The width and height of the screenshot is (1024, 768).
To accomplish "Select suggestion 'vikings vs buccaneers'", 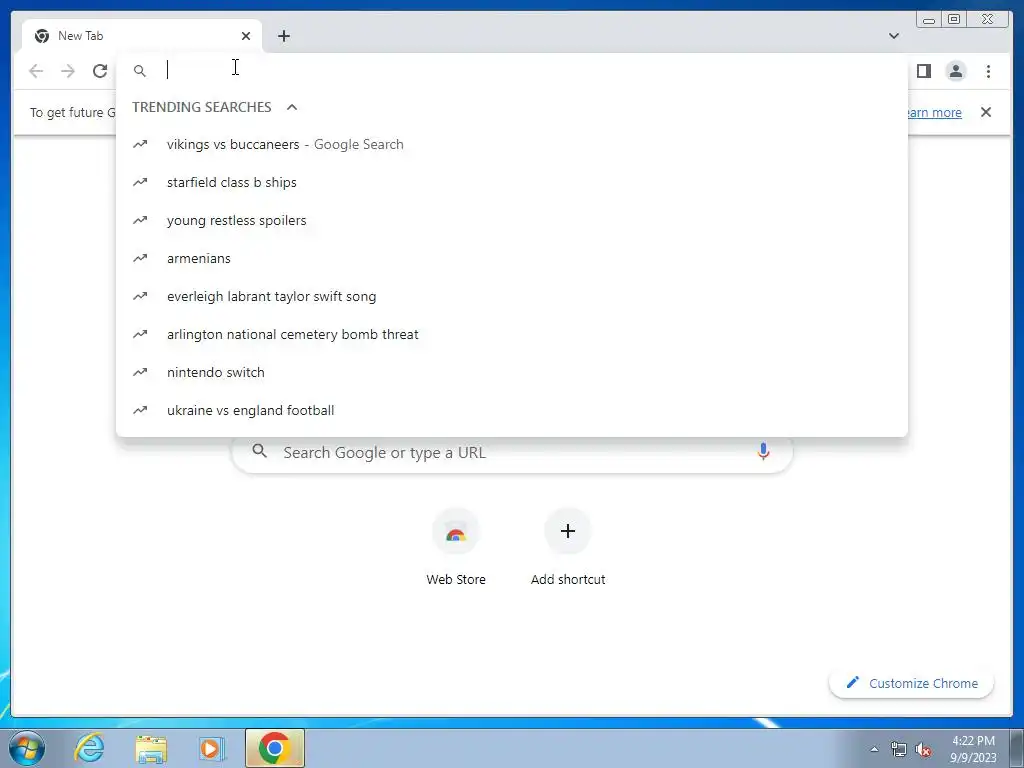I will point(511,144).
